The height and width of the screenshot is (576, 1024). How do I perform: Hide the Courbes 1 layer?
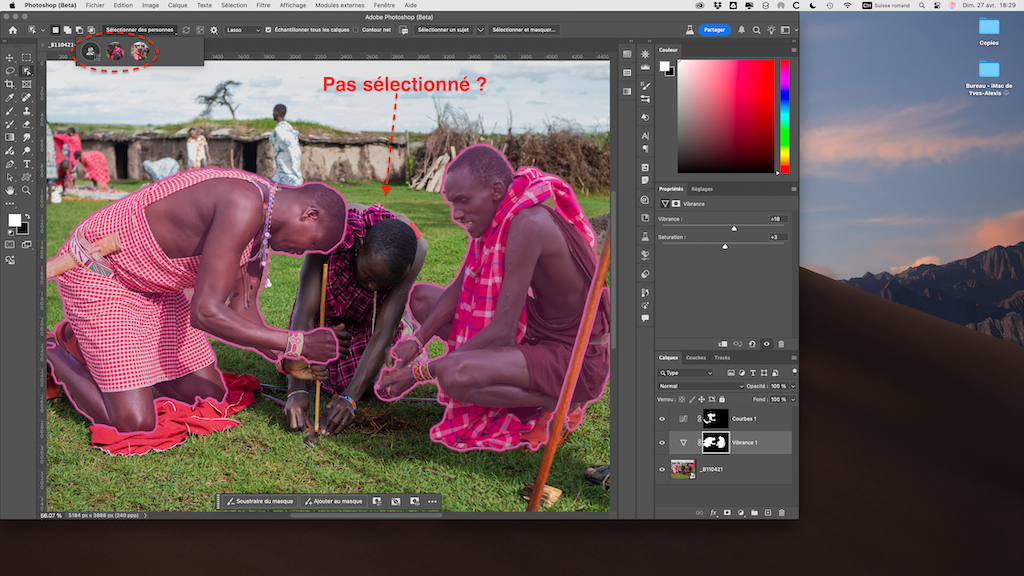click(x=662, y=419)
